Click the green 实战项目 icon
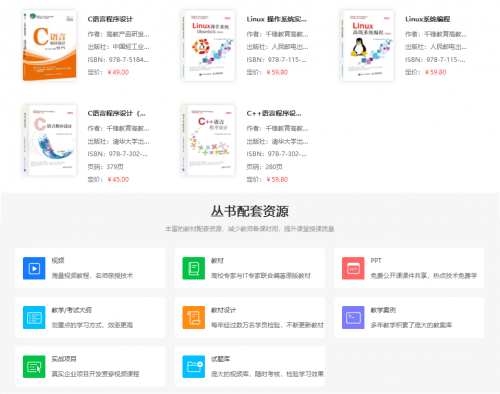Image resolution: width=500 pixels, height=394 pixels. tap(34, 367)
